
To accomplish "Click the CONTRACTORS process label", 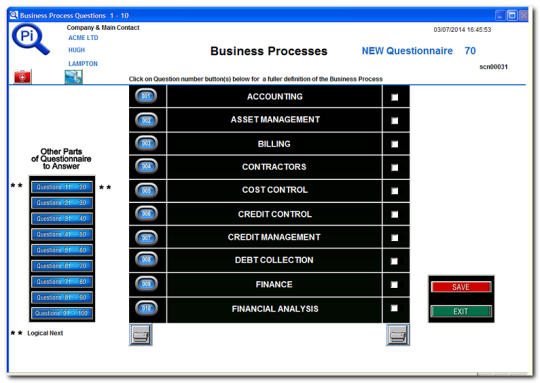I will [274, 167].
